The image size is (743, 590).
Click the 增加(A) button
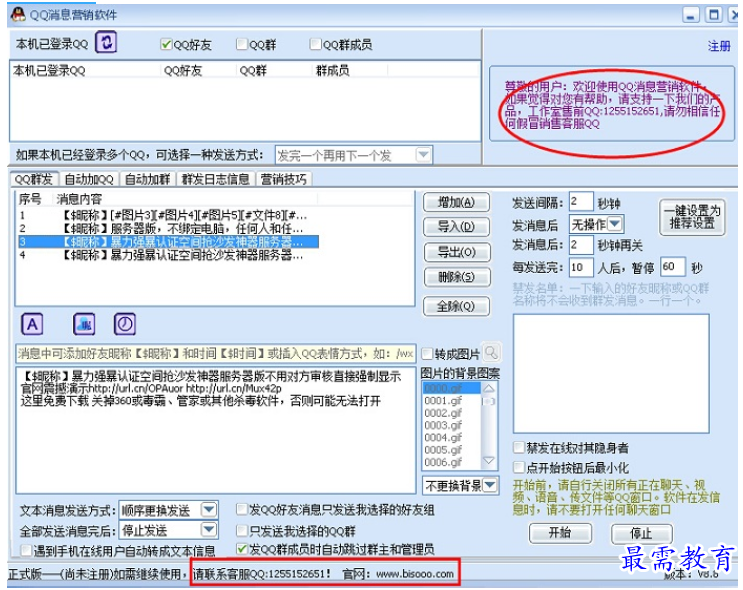click(x=456, y=203)
